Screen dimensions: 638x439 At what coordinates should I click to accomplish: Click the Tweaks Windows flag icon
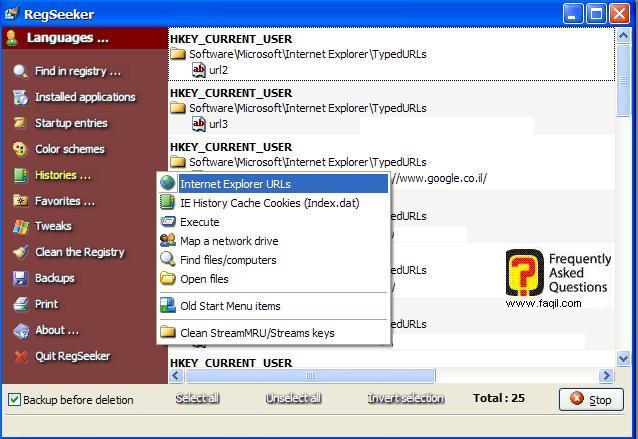click(x=20, y=226)
